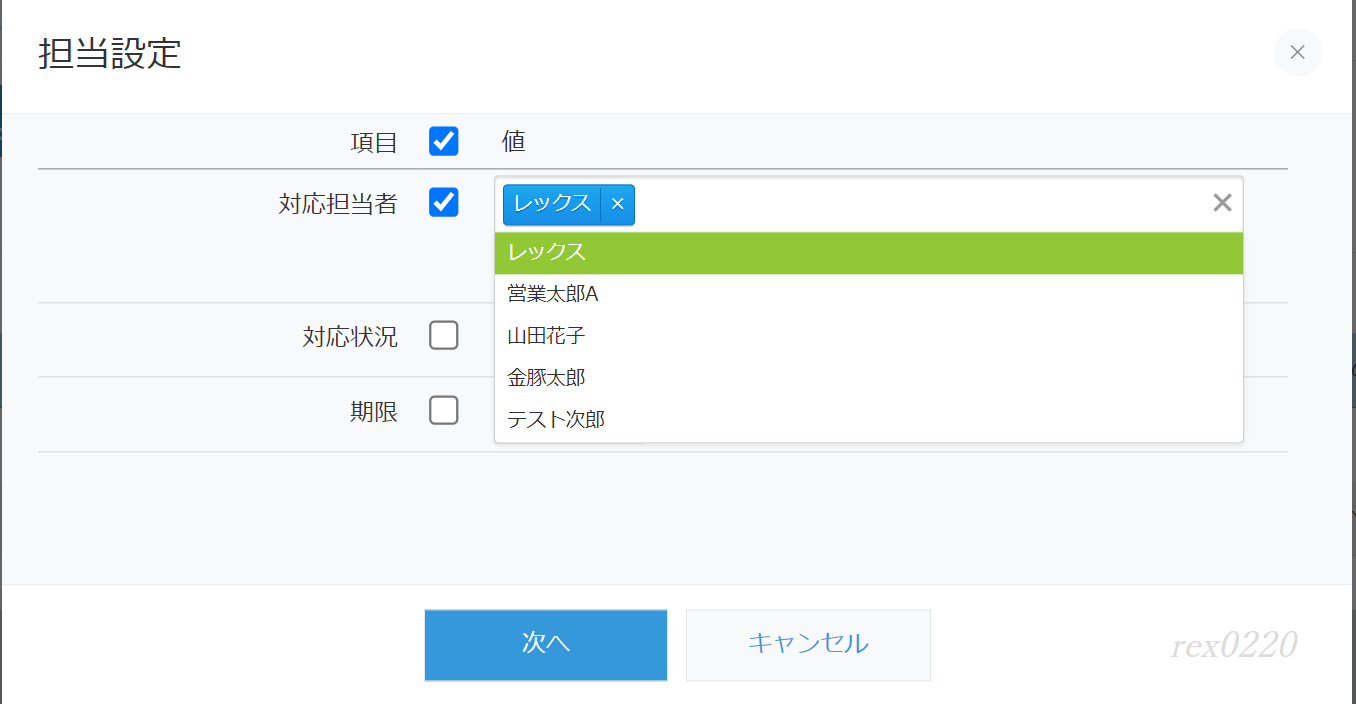Uncheck the 対応担当者 checkbox
The image size is (1356, 704).
[444, 203]
